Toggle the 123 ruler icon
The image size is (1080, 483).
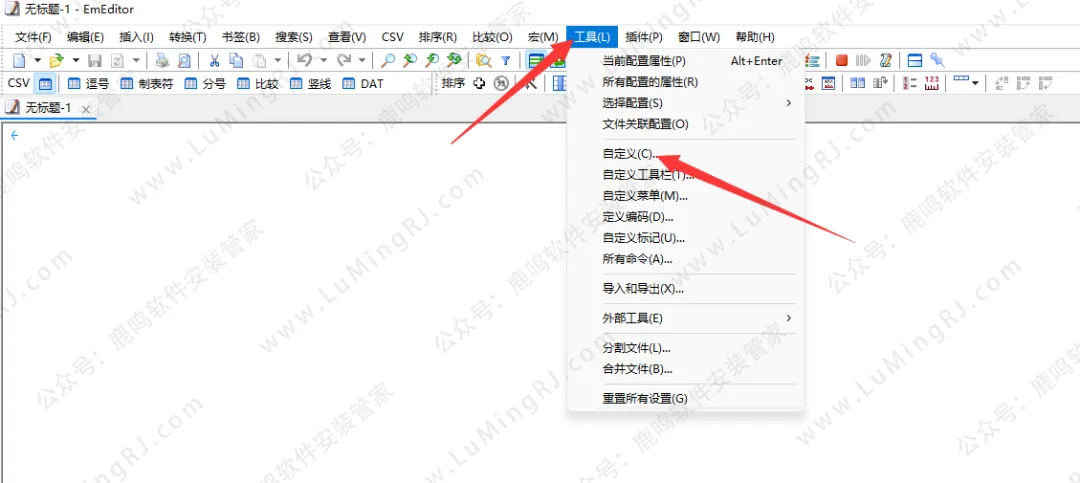click(x=931, y=84)
